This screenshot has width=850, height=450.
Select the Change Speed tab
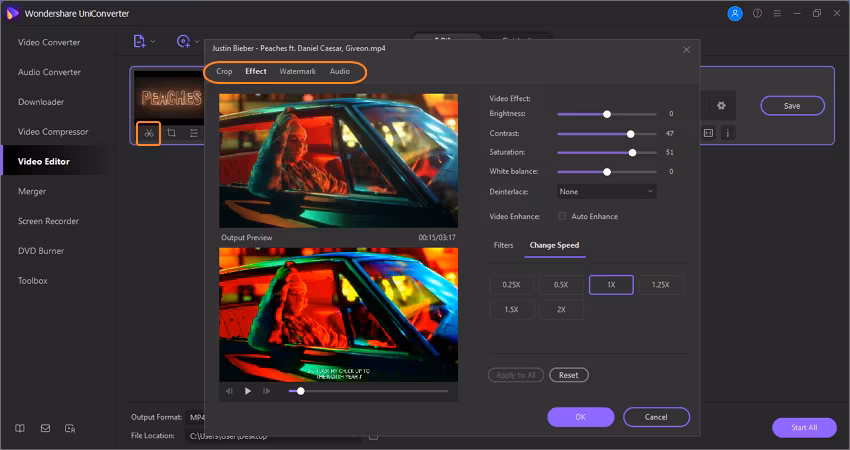[x=554, y=245]
